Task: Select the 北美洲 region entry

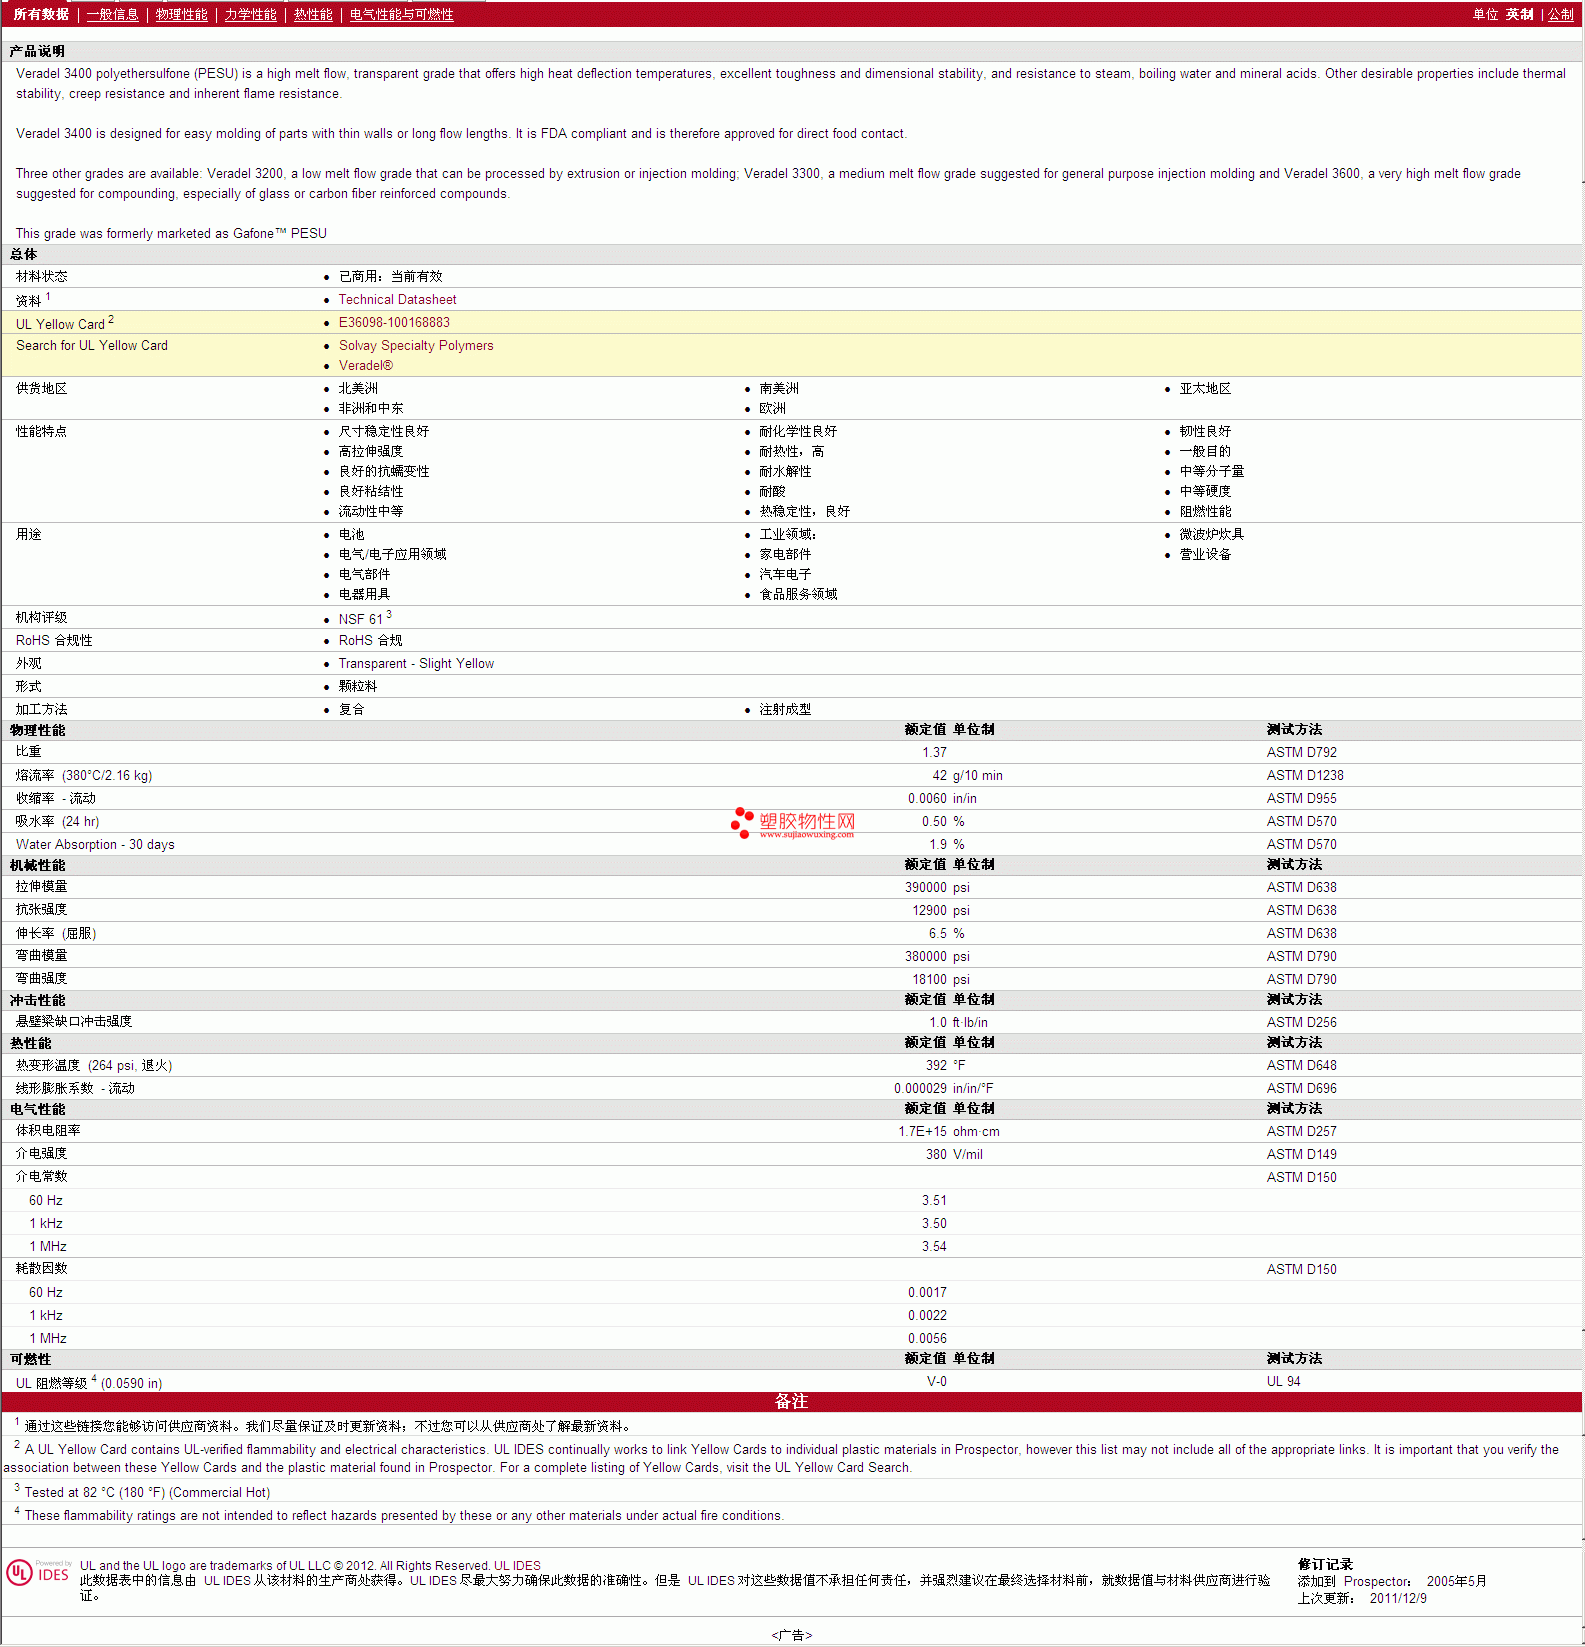Action: [x=358, y=388]
